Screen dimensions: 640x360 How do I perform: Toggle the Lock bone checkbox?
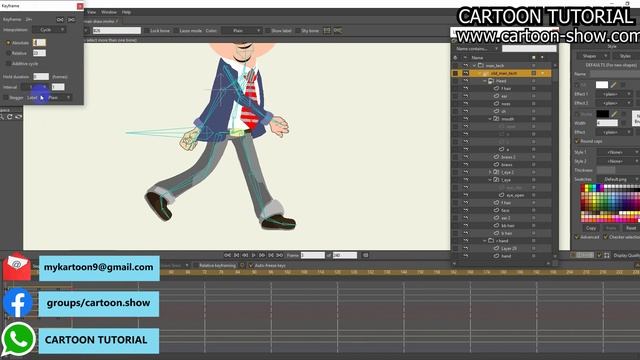point(147,31)
